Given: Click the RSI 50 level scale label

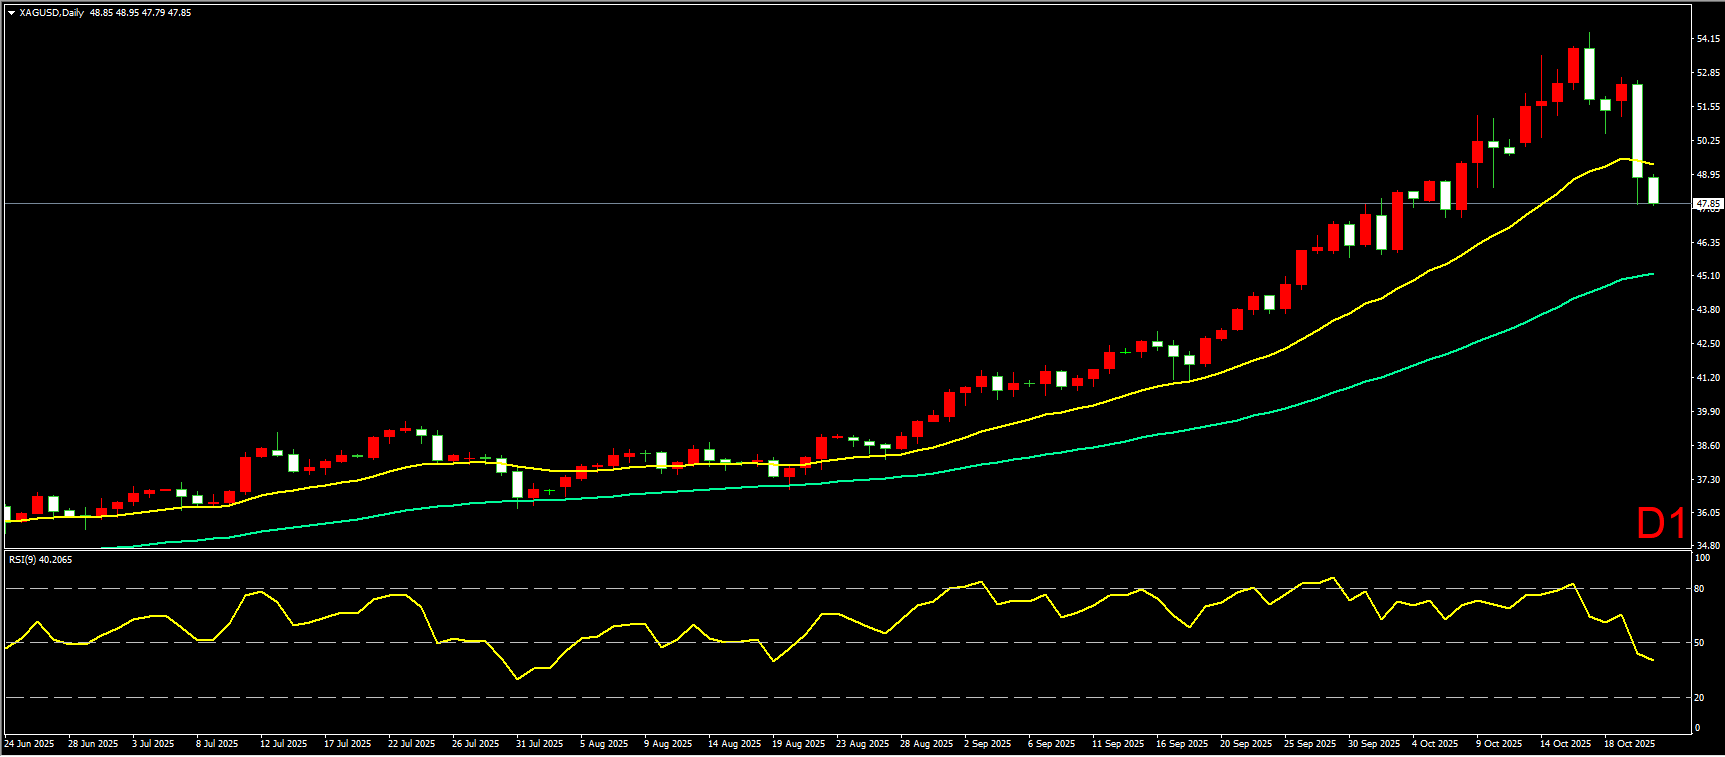Looking at the screenshot, I should [x=1699, y=643].
